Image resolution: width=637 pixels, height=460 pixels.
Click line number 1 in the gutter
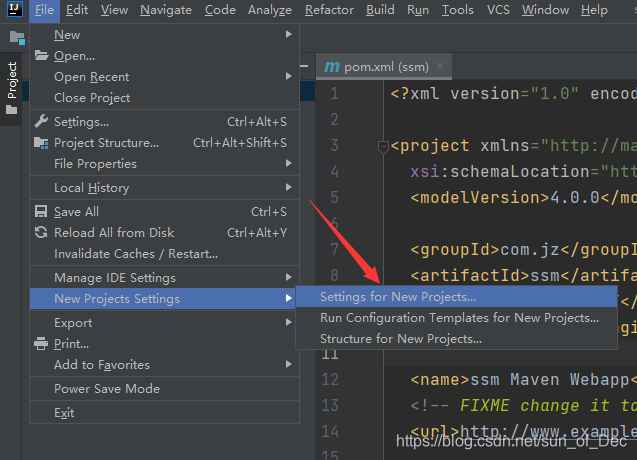point(334,94)
